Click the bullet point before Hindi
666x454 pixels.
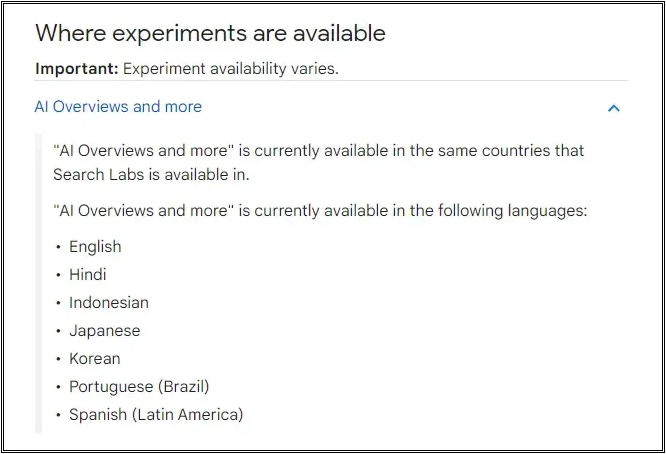[58, 275]
